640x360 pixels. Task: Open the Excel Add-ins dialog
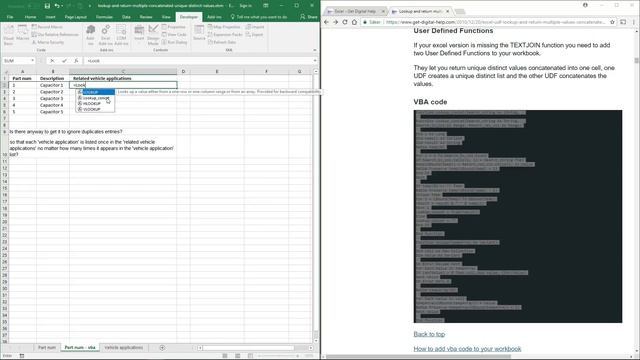pos(106,34)
